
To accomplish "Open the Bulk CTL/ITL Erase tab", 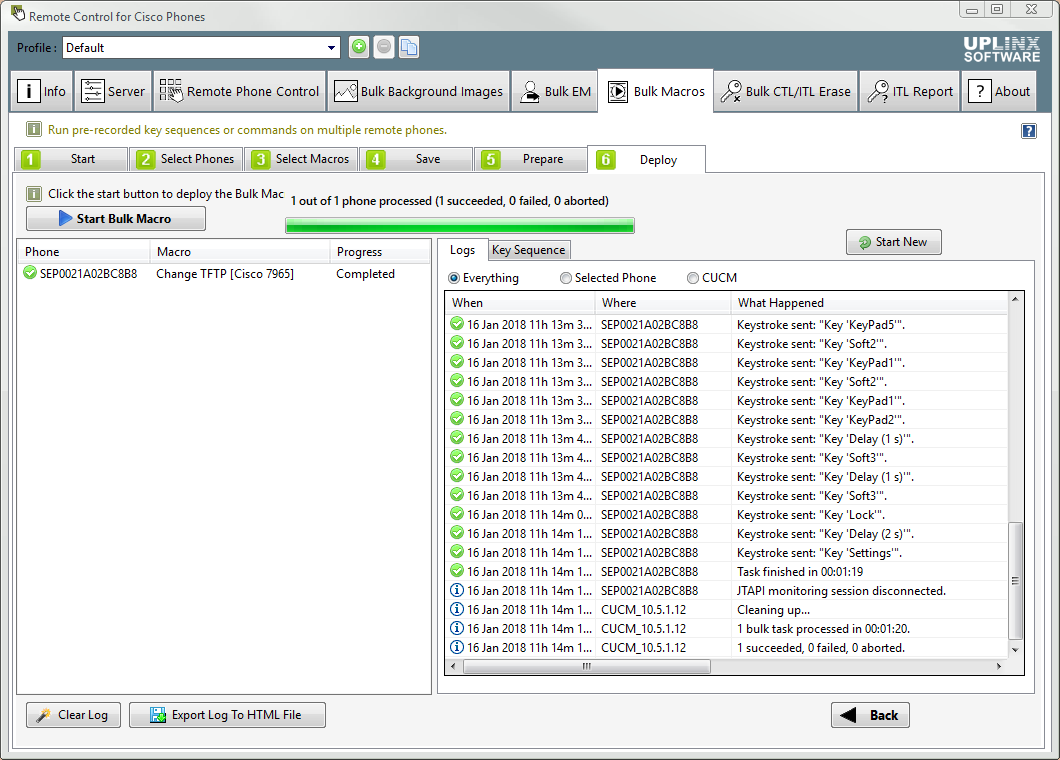I will [x=786, y=91].
